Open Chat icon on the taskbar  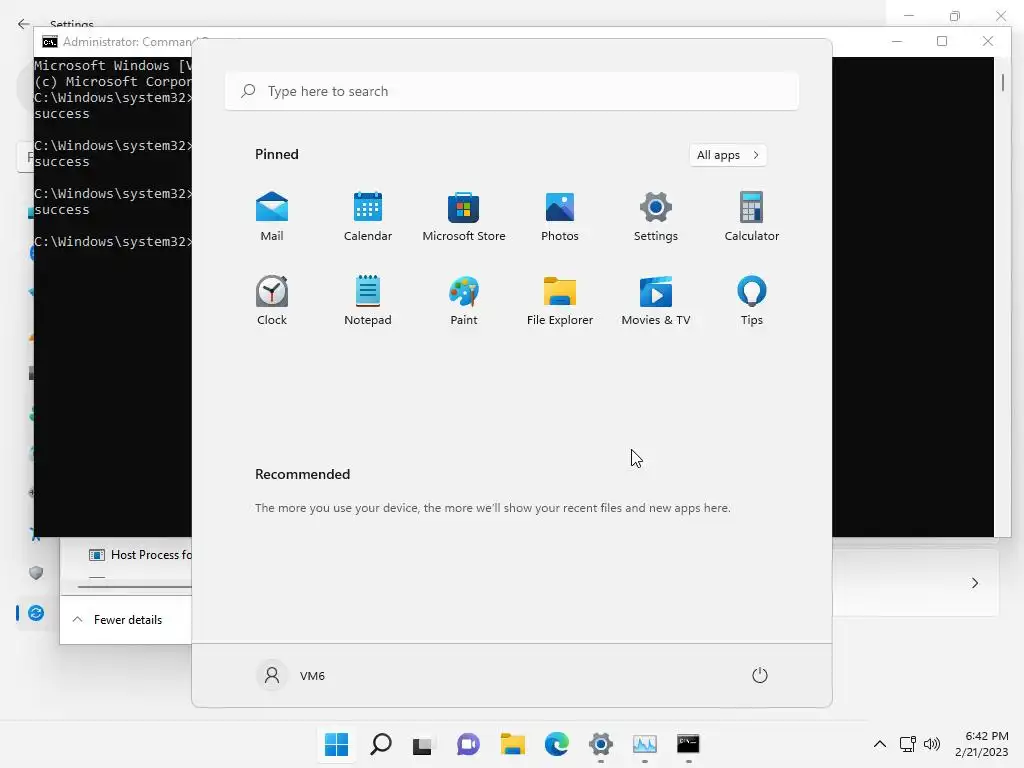468,744
